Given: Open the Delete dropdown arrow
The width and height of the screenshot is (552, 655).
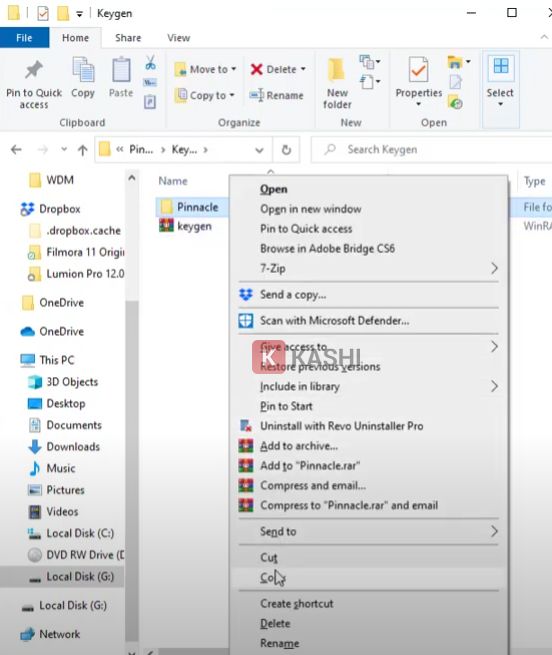Looking at the screenshot, I should point(303,69).
